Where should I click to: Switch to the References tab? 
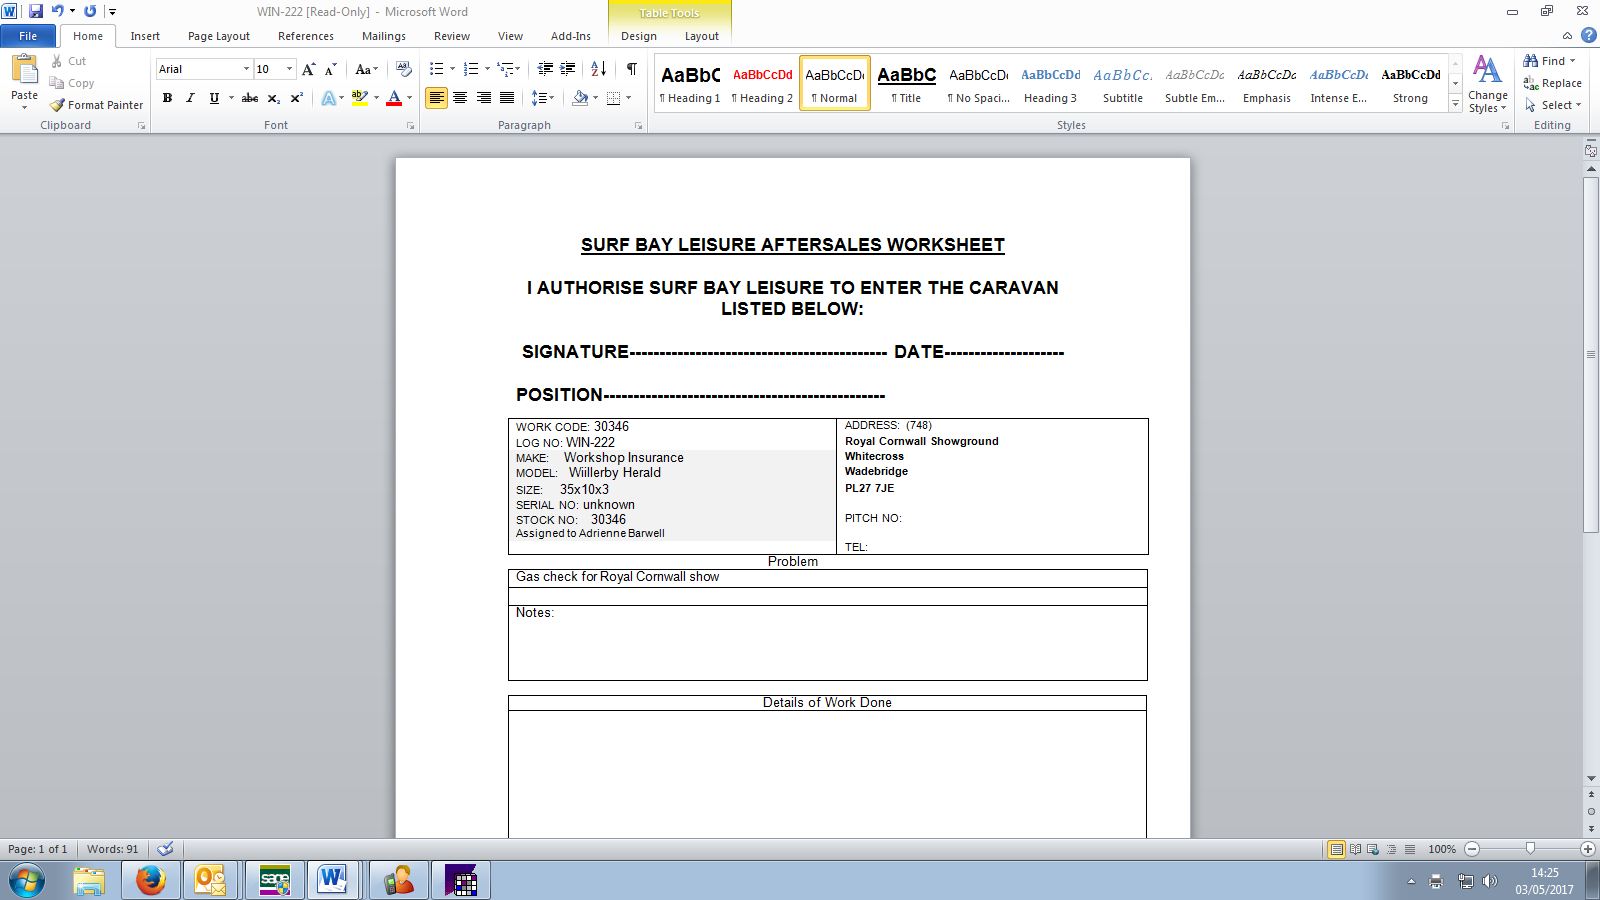click(306, 36)
